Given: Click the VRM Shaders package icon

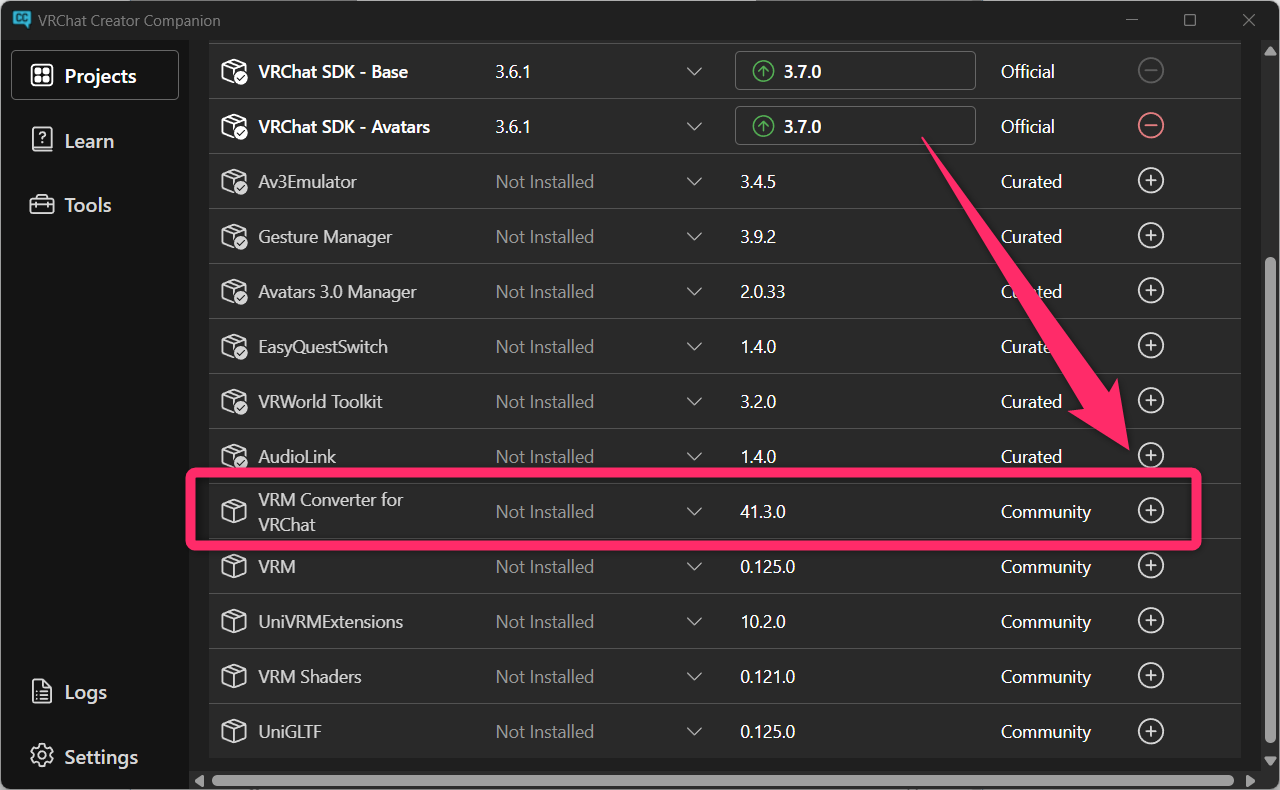Looking at the screenshot, I should tap(234, 677).
